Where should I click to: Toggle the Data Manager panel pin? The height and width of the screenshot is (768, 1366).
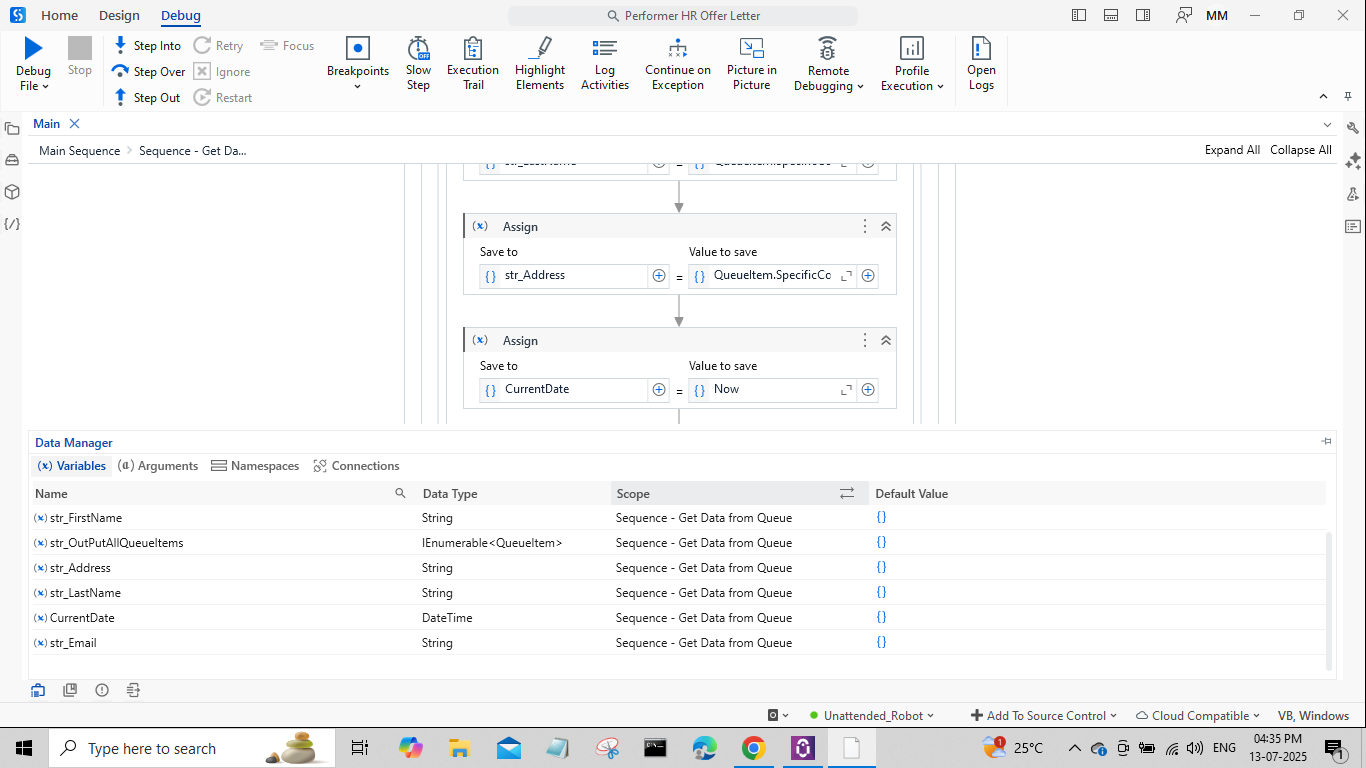pos(1326,441)
